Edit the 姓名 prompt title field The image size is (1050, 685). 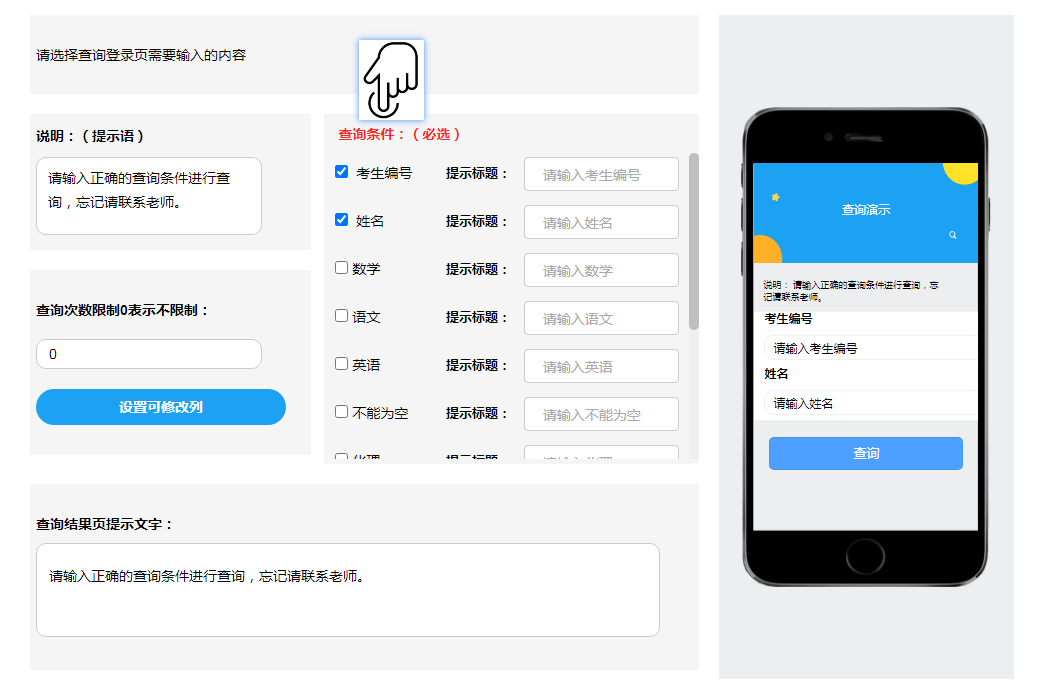[601, 222]
